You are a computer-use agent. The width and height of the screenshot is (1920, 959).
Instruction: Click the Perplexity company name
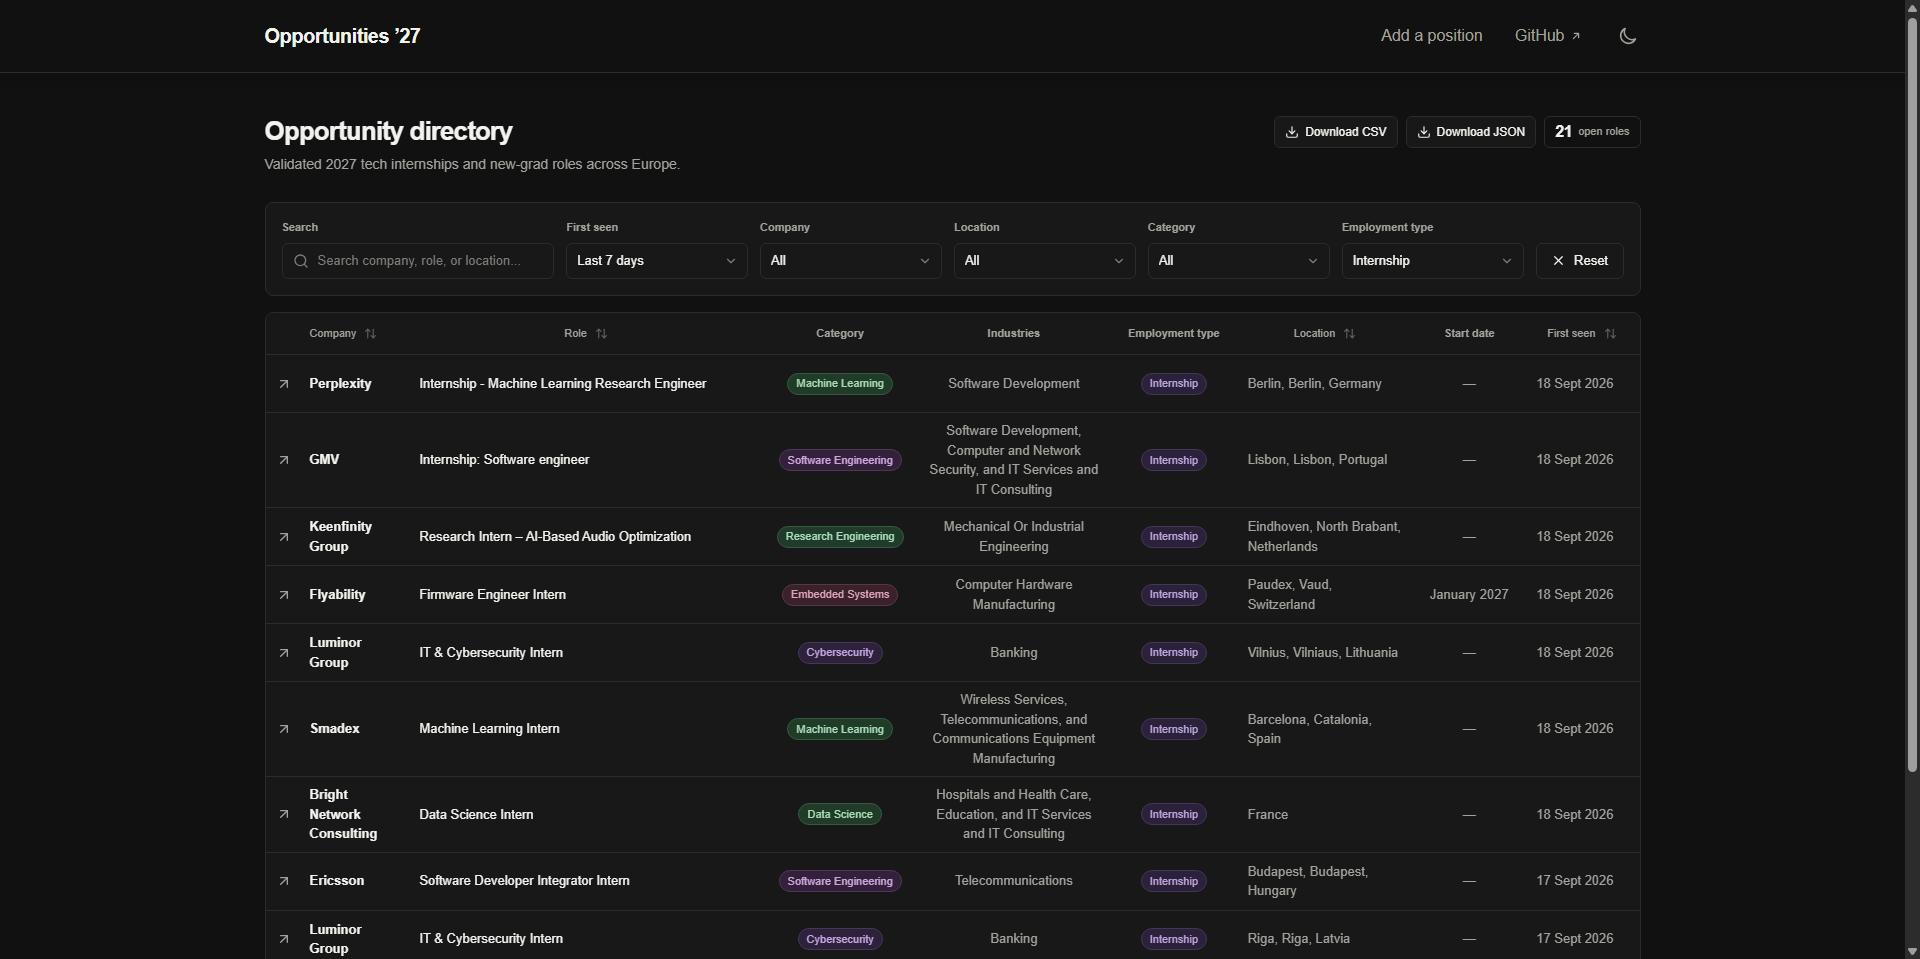tap(340, 384)
